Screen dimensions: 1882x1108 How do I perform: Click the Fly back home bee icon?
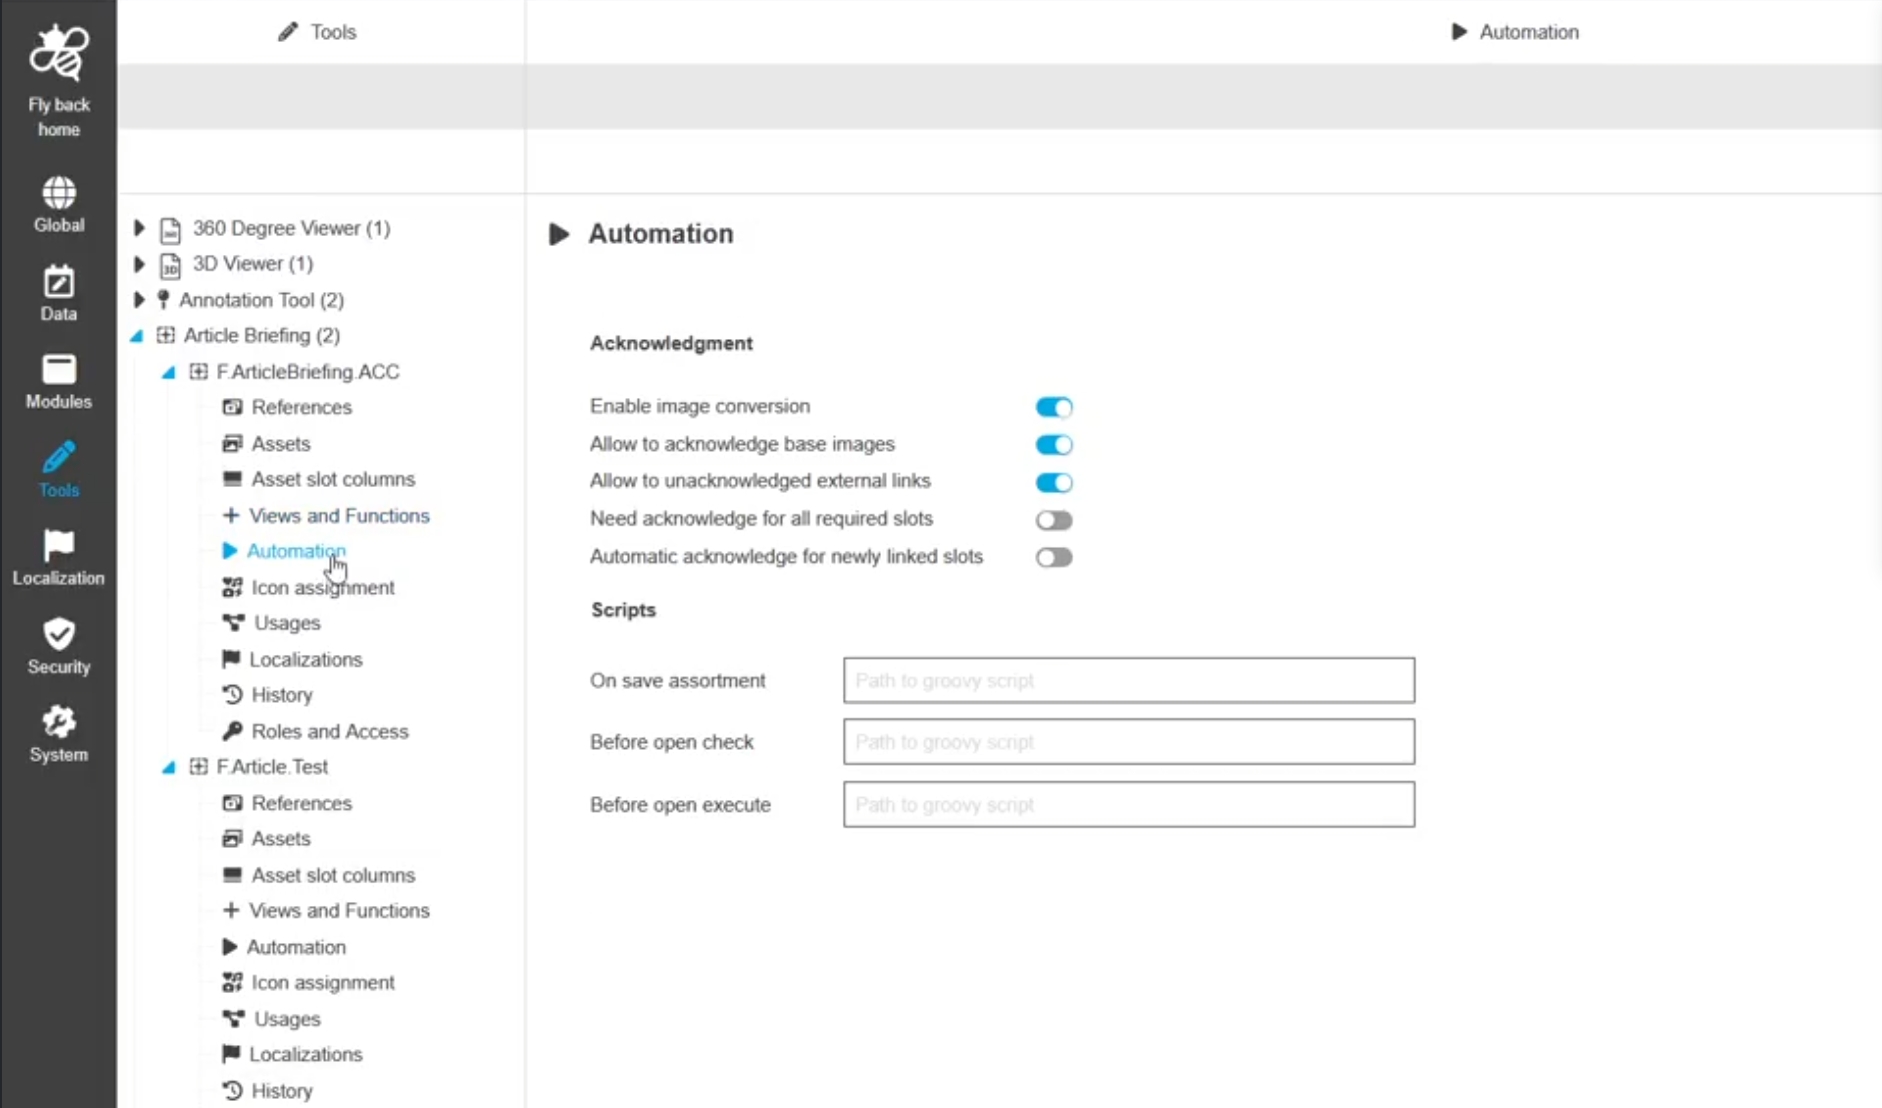[58, 54]
